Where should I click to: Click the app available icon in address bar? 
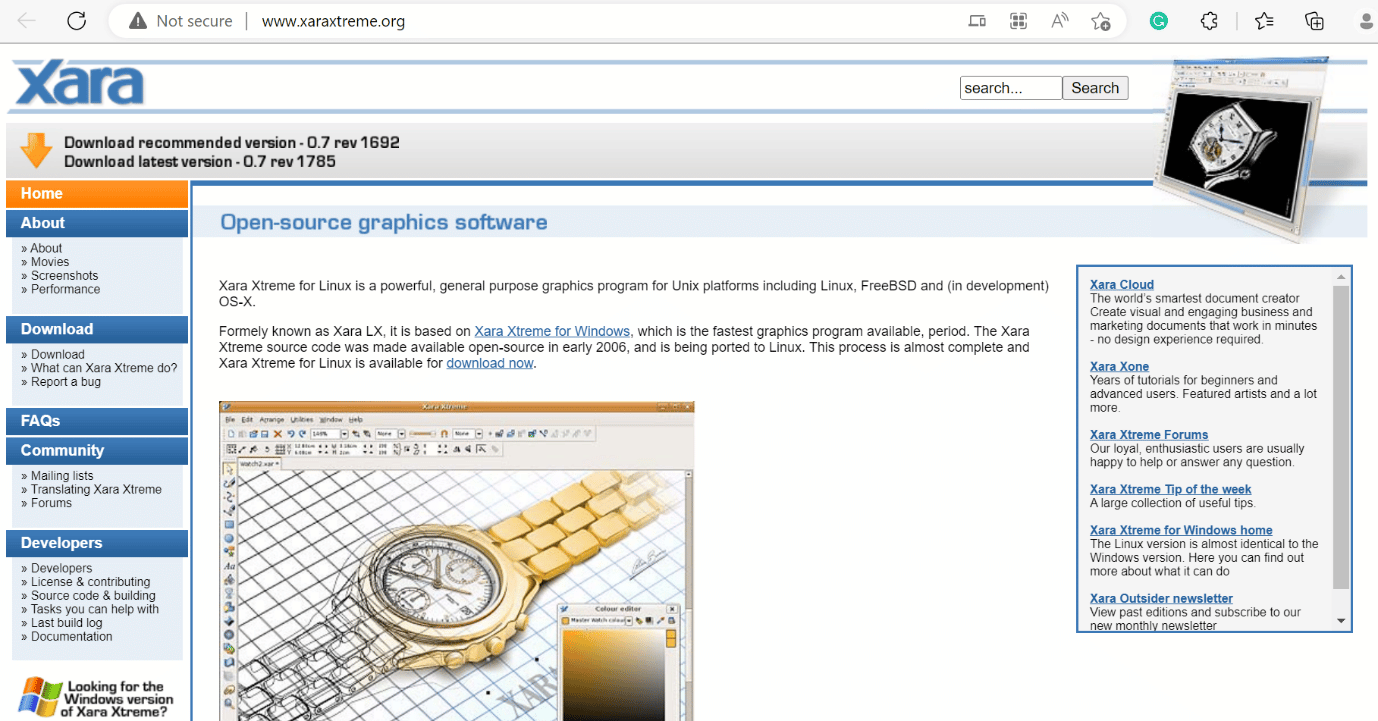coord(977,21)
